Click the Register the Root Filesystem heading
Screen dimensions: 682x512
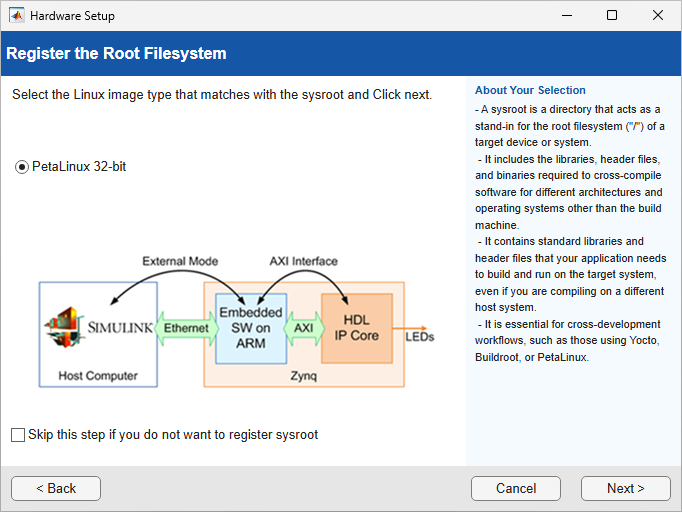point(116,54)
